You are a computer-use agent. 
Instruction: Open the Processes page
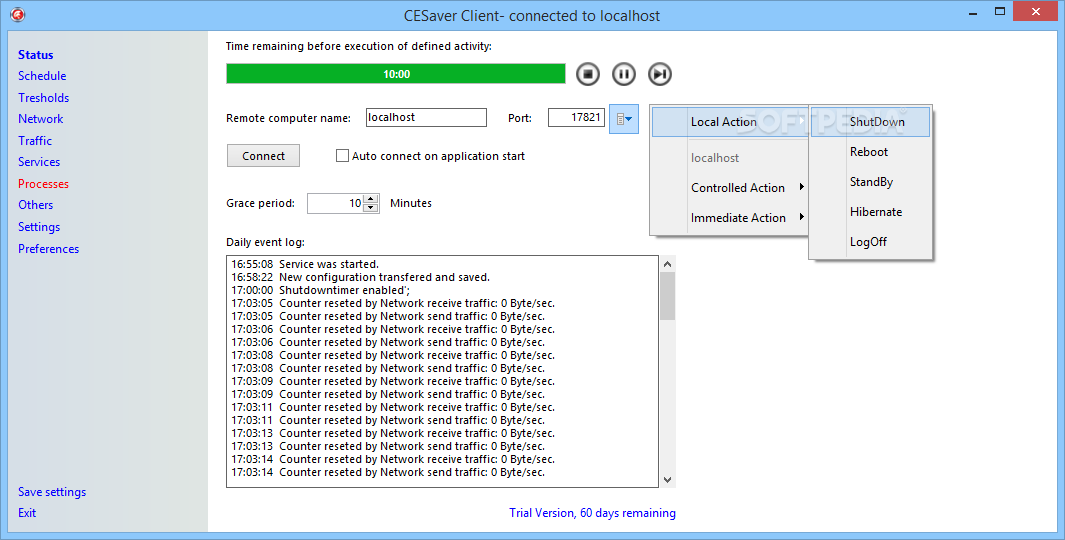point(43,183)
